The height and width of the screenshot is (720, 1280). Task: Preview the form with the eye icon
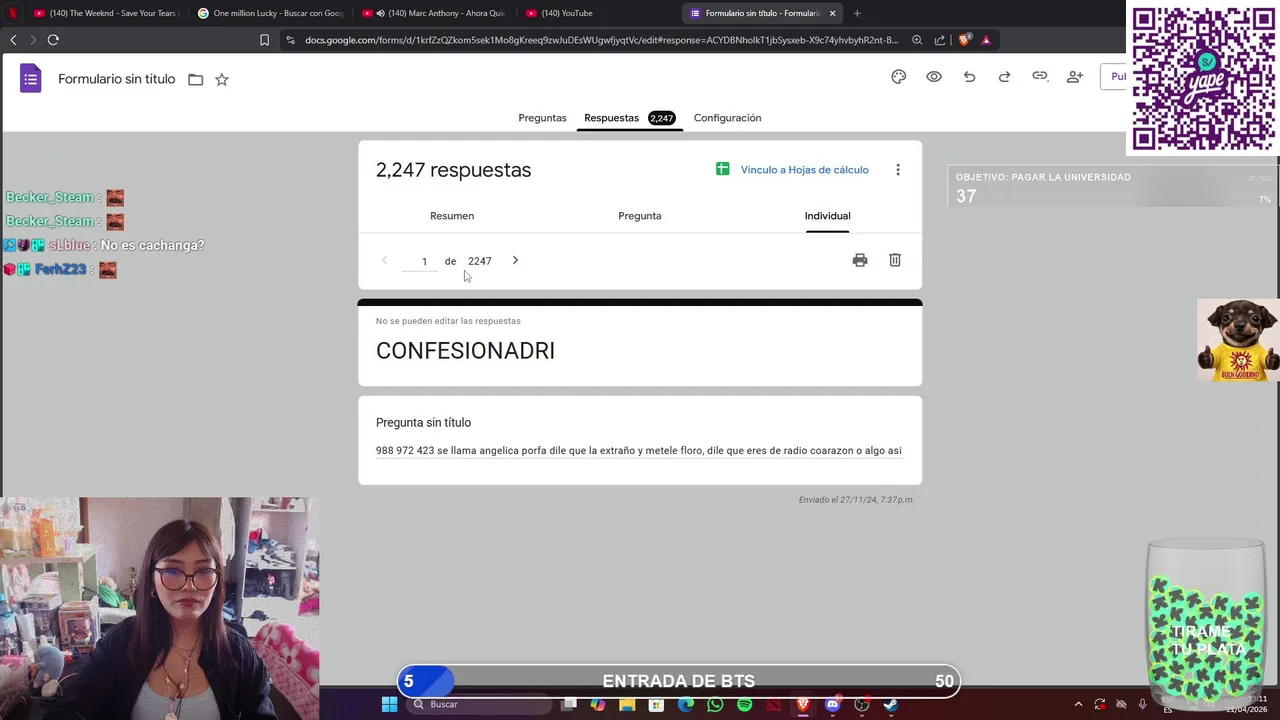[x=934, y=77]
